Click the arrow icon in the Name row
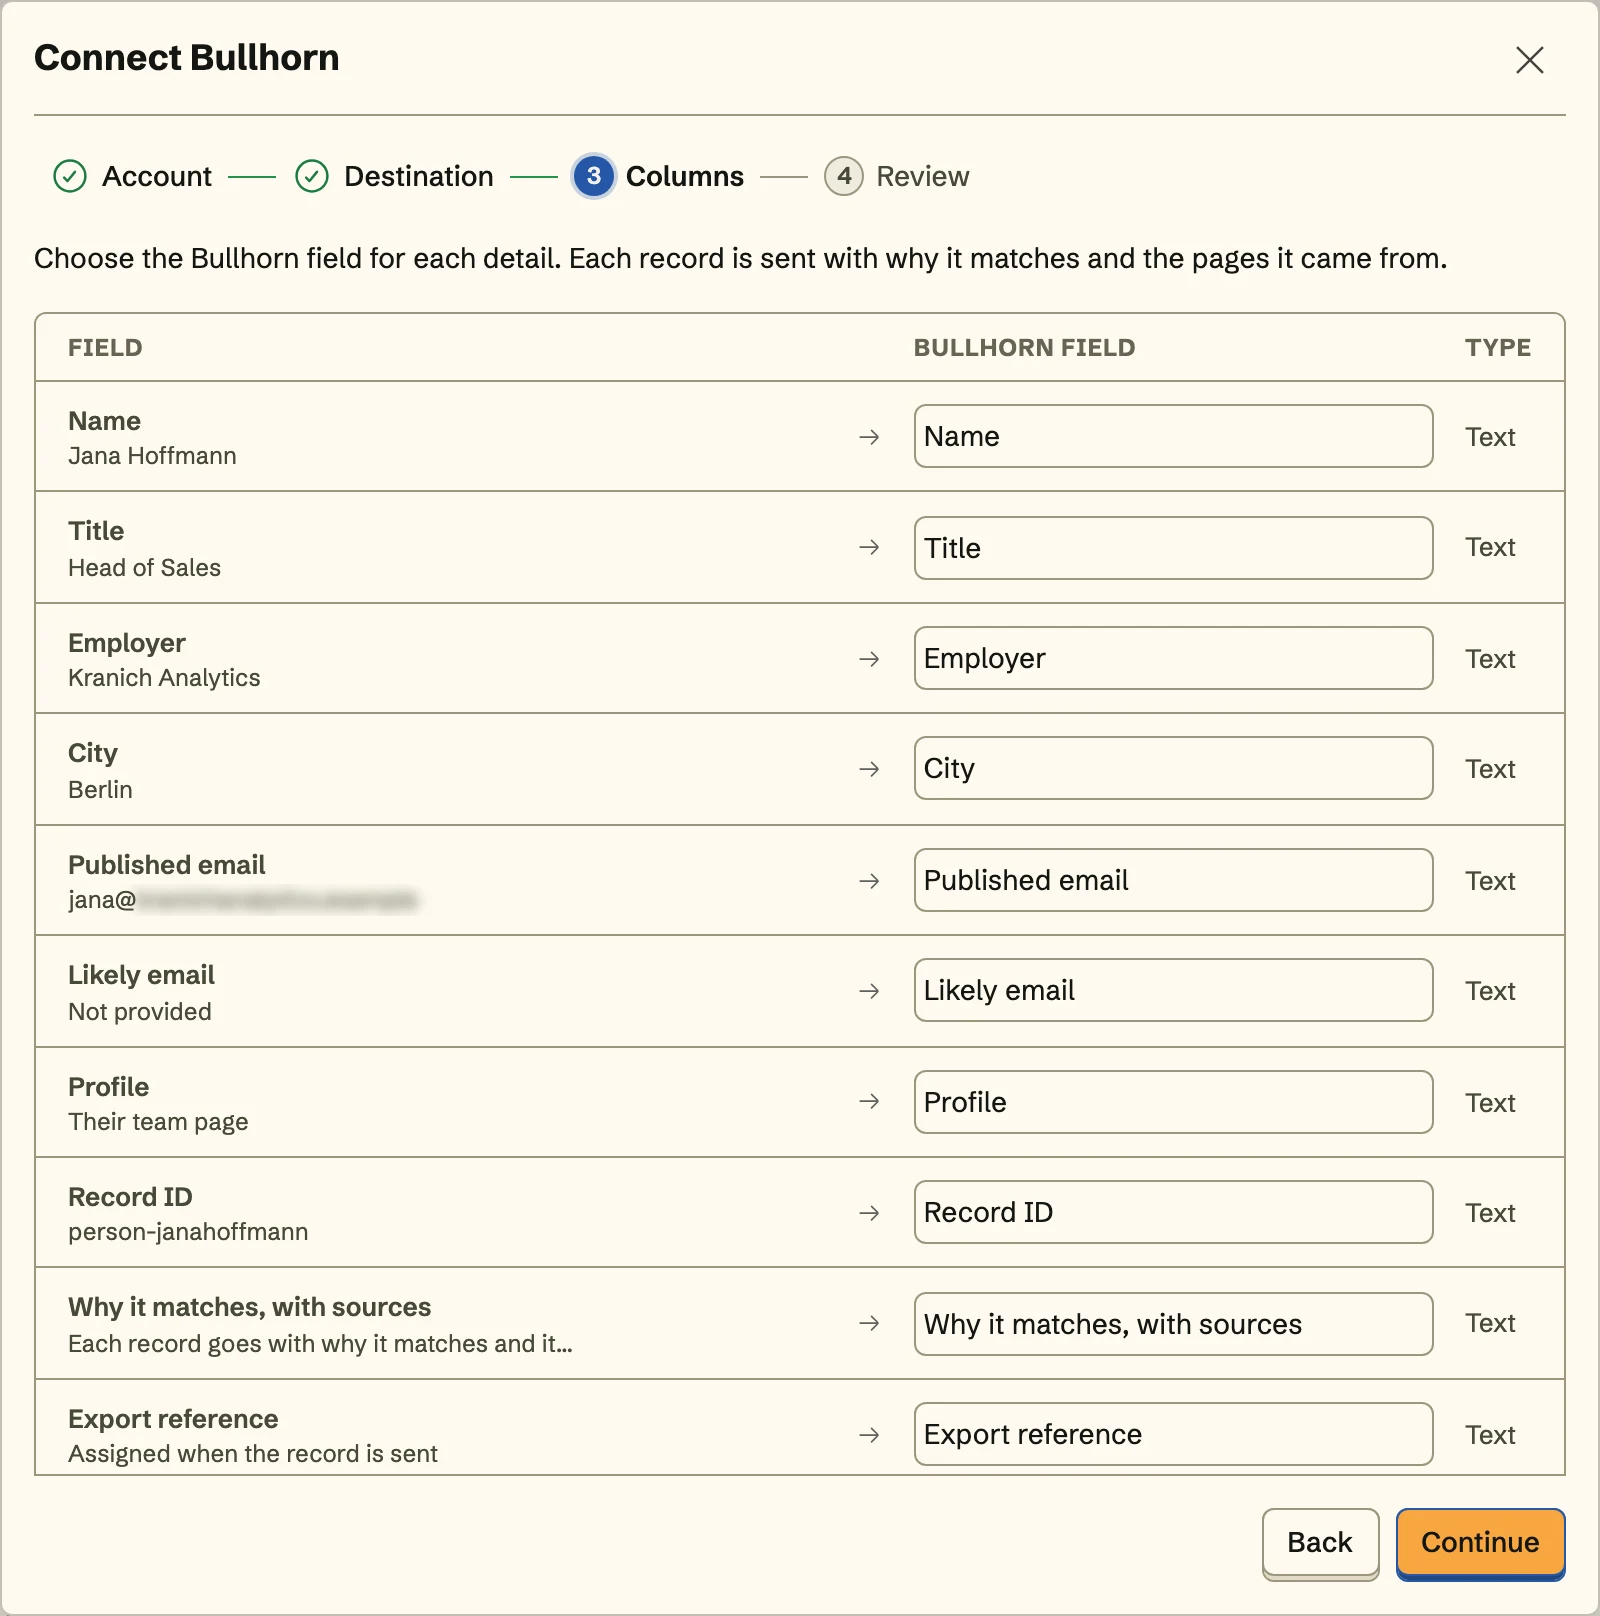The height and width of the screenshot is (1616, 1600). [x=869, y=437]
